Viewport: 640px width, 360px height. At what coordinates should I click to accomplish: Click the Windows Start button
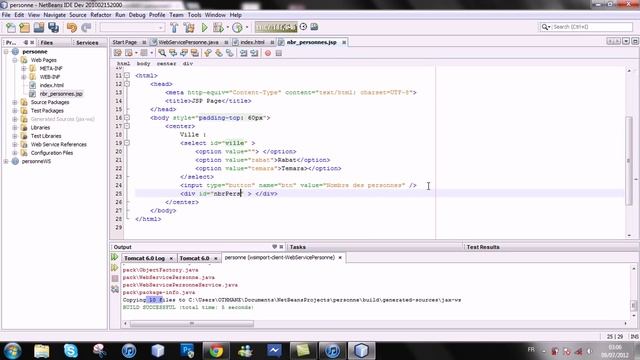click(12, 351)
